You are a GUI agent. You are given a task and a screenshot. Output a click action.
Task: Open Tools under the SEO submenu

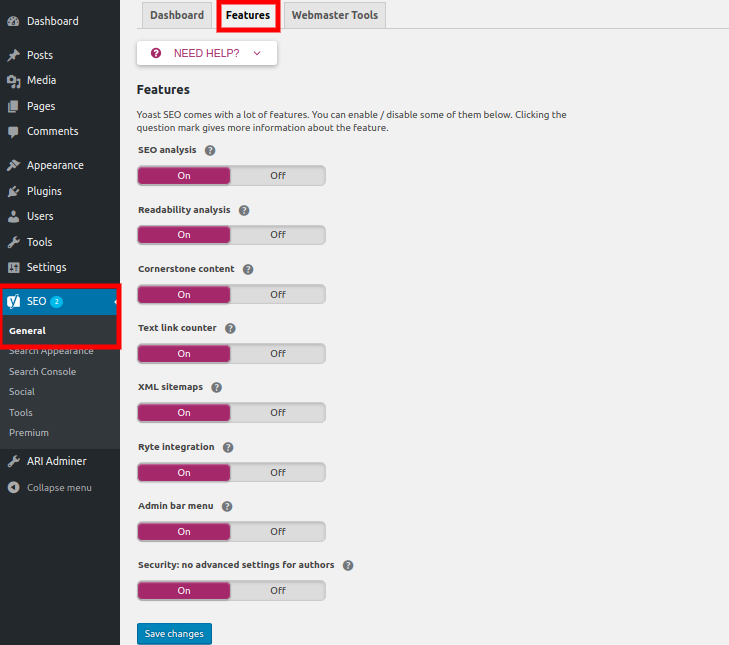(x=21, y=412)
